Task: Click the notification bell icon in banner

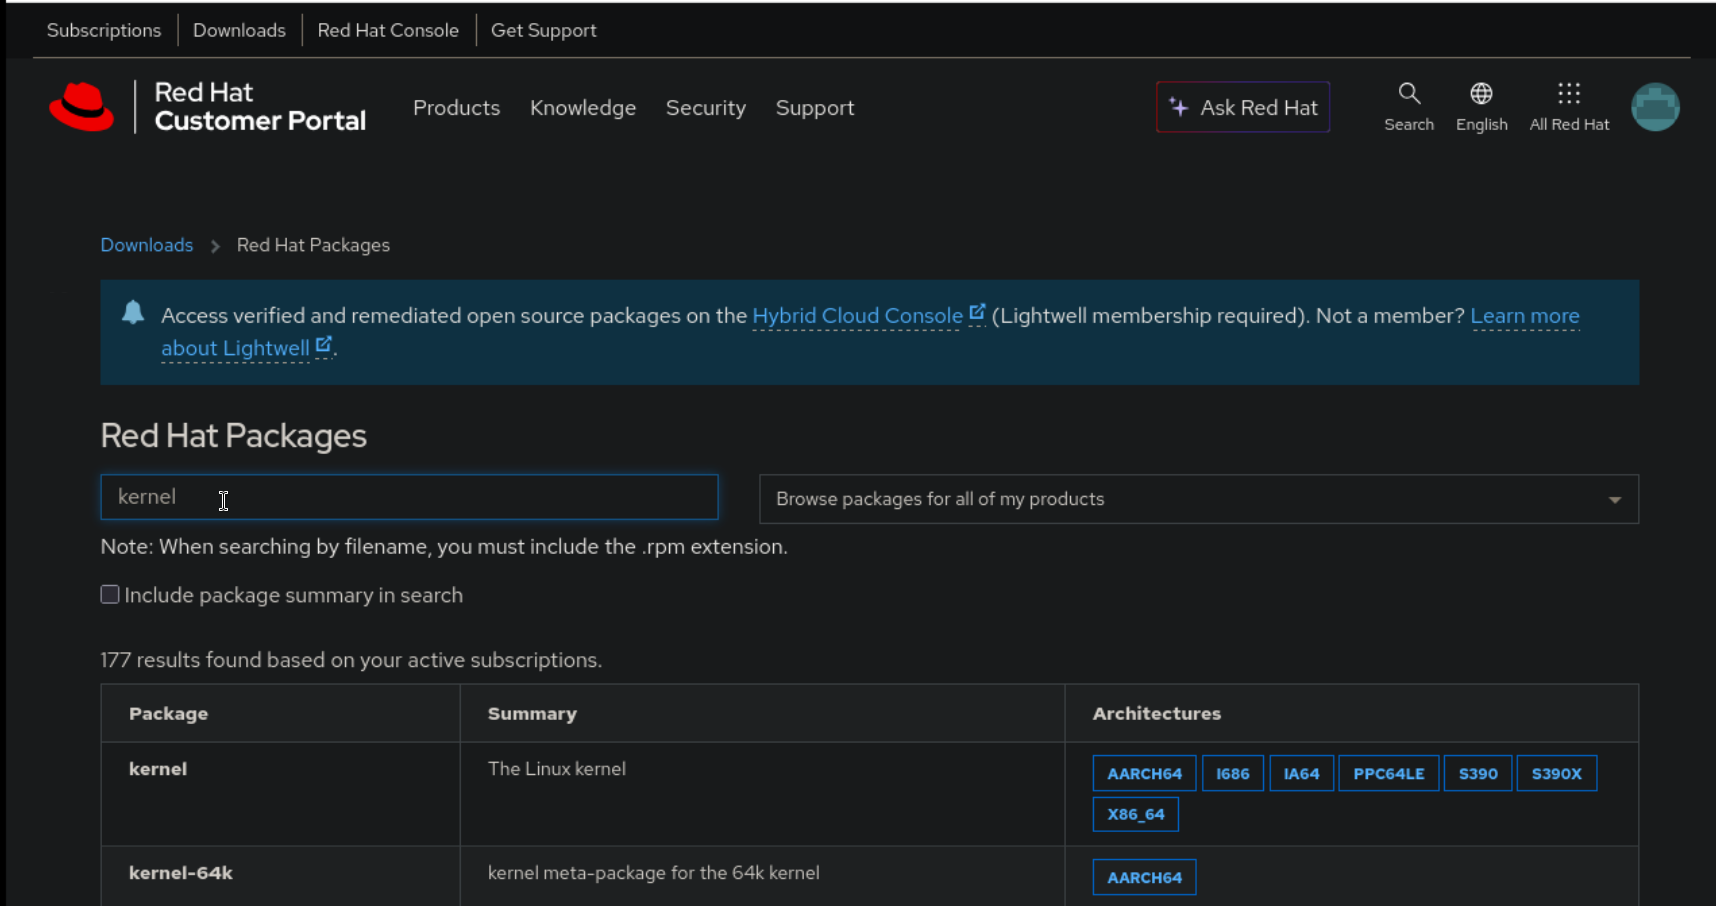Action: click(133, 313)
